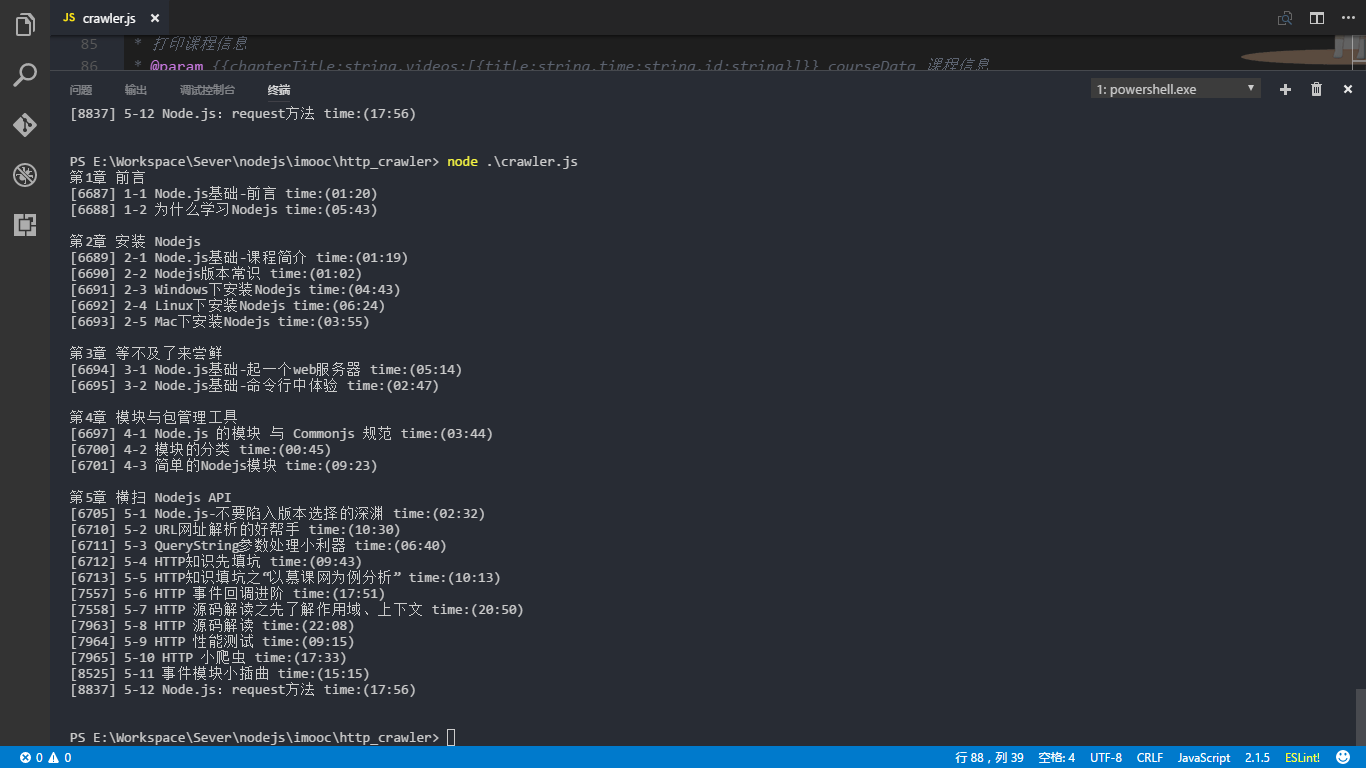Screen dimensions: 1366x768
Task: Change file encoding via UTF-8 status item
Action: point(1106,758)
